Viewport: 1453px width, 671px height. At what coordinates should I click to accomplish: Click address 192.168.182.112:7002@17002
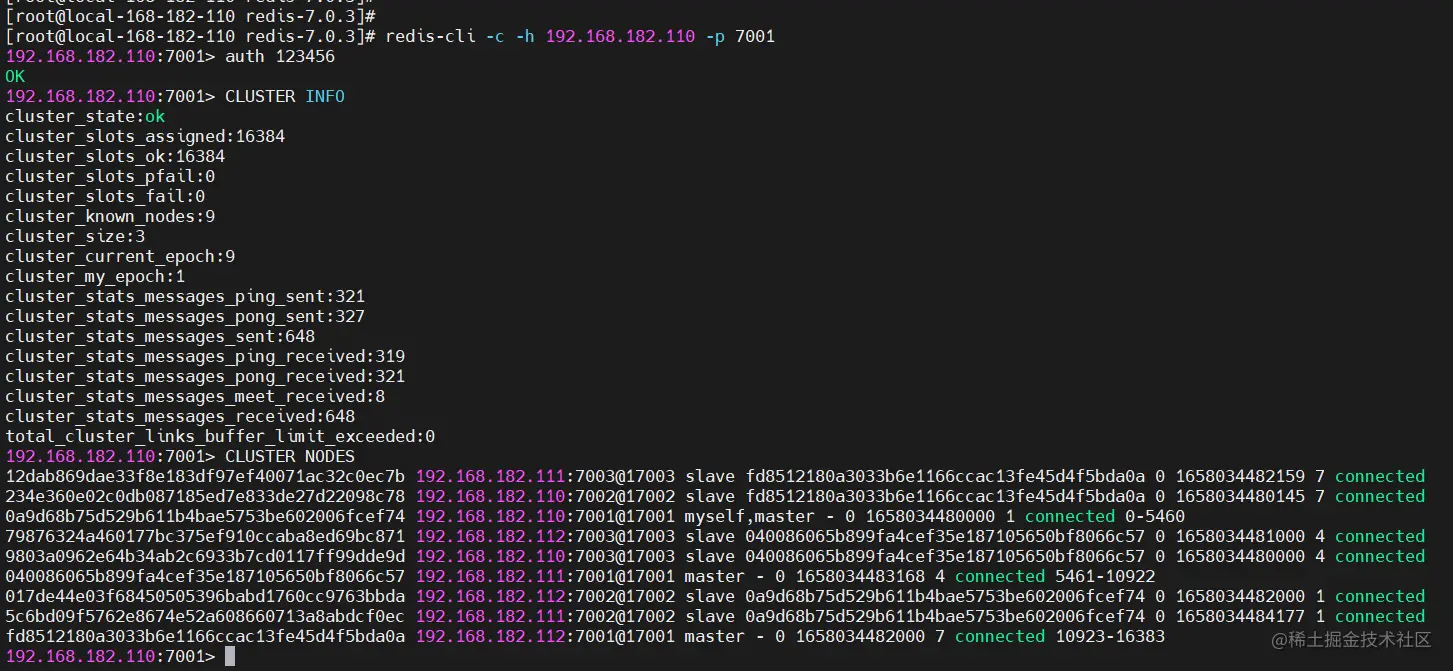[545, 597]
